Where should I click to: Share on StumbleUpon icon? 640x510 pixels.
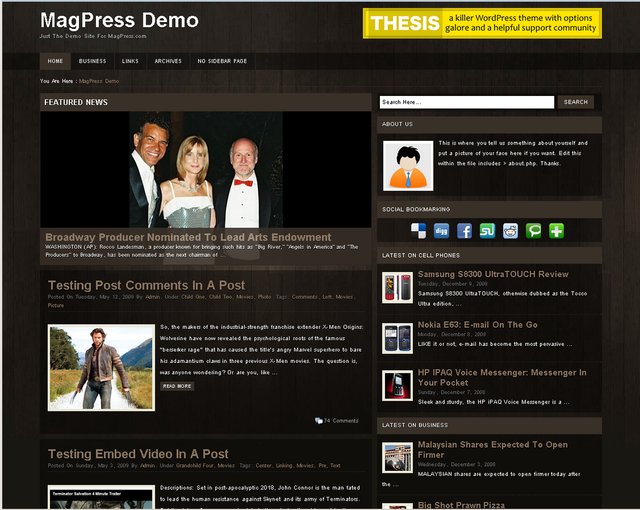(487, 231)
